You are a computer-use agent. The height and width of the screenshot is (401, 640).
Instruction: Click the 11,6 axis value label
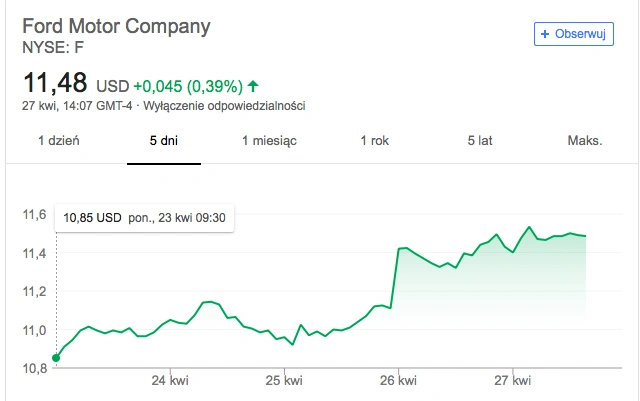pos(34,214)
